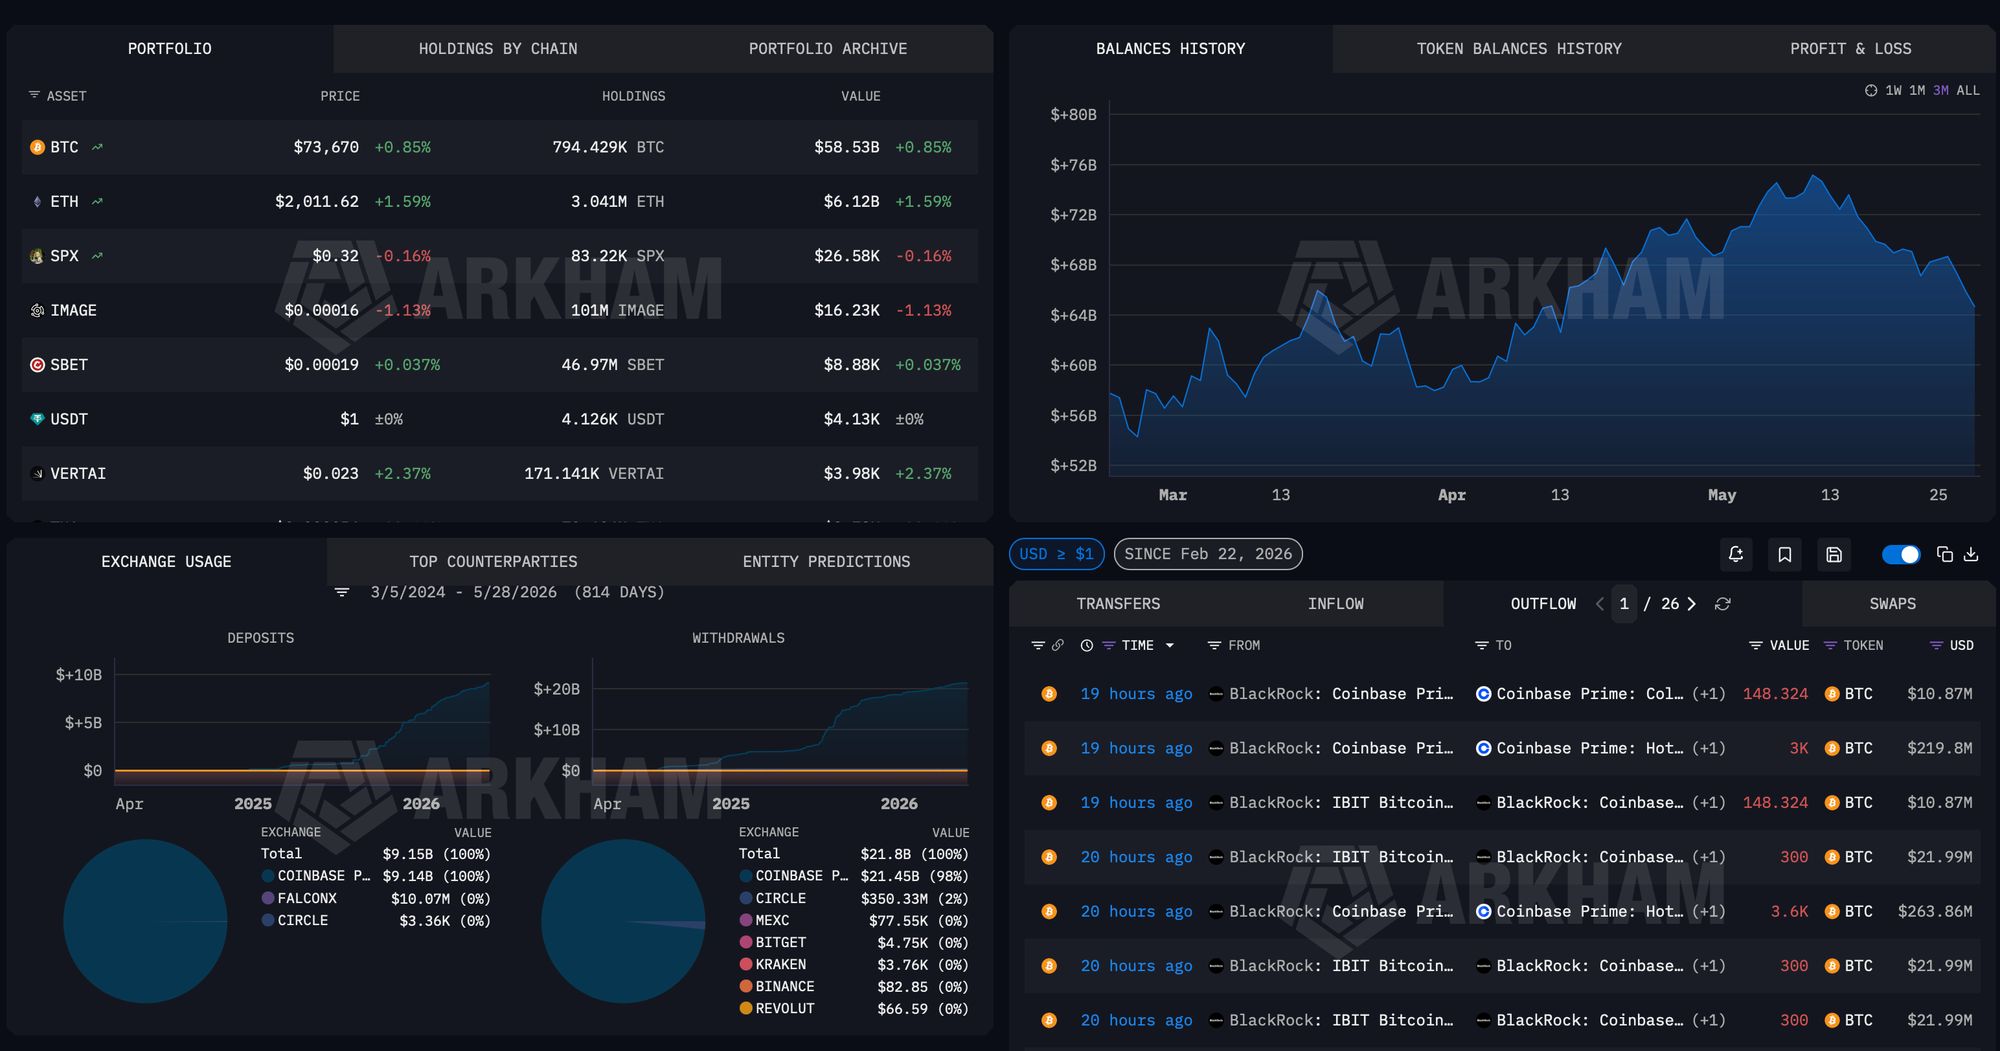The image size is (2000, 1051).
Task: Click the USD ≥ $1 filter chip
Action: coord(1057,554)
